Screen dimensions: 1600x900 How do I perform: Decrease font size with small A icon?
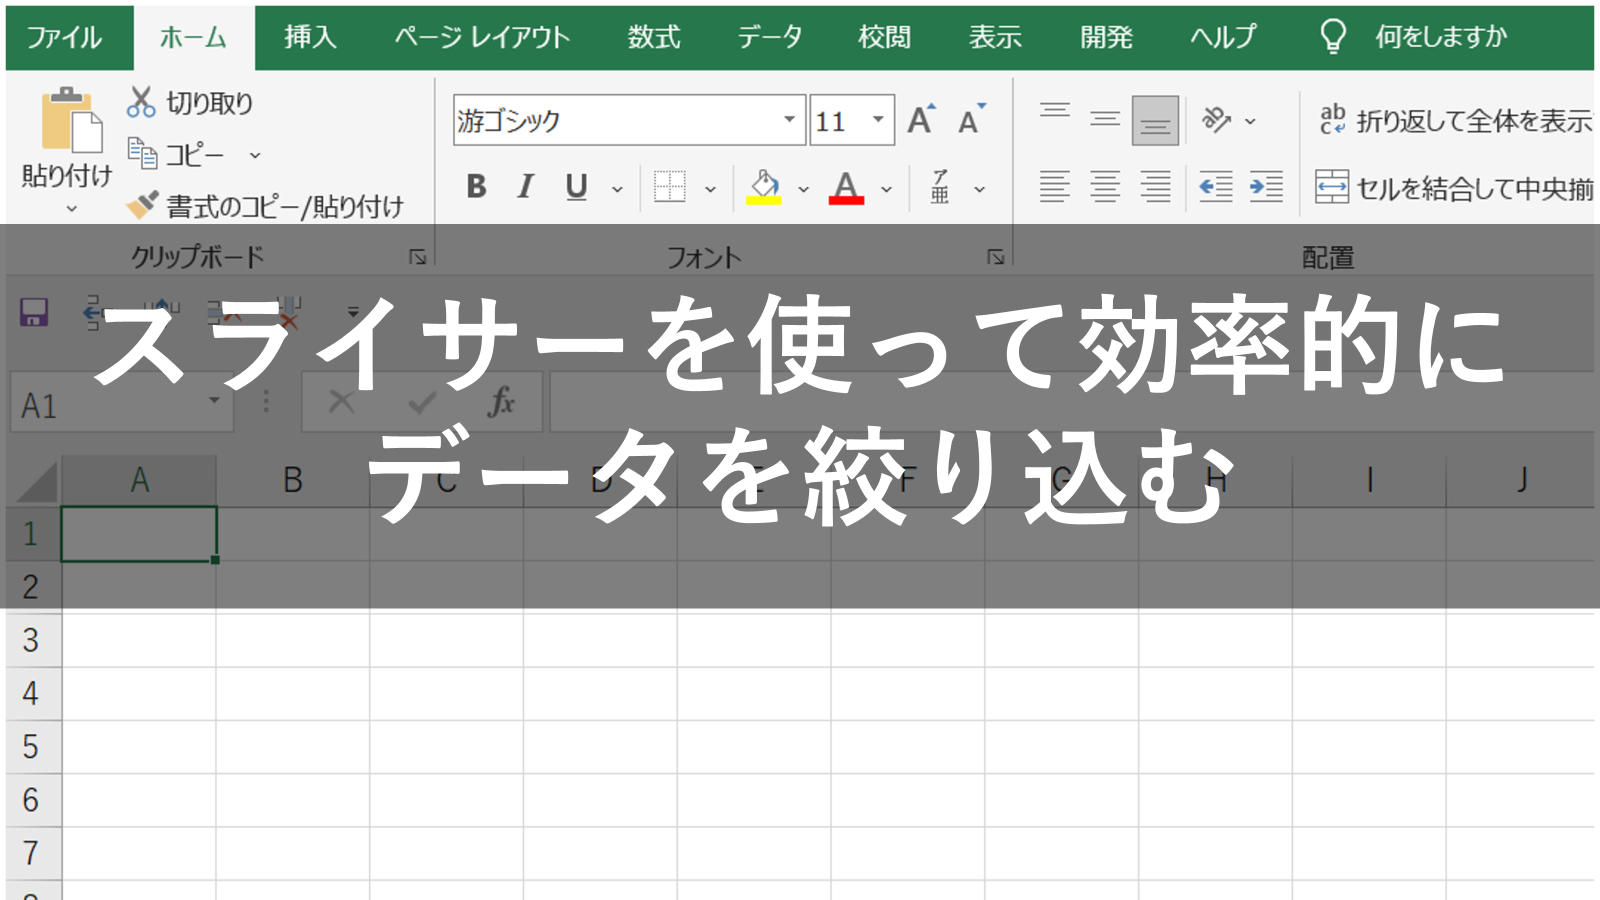[x=971, y=120]
